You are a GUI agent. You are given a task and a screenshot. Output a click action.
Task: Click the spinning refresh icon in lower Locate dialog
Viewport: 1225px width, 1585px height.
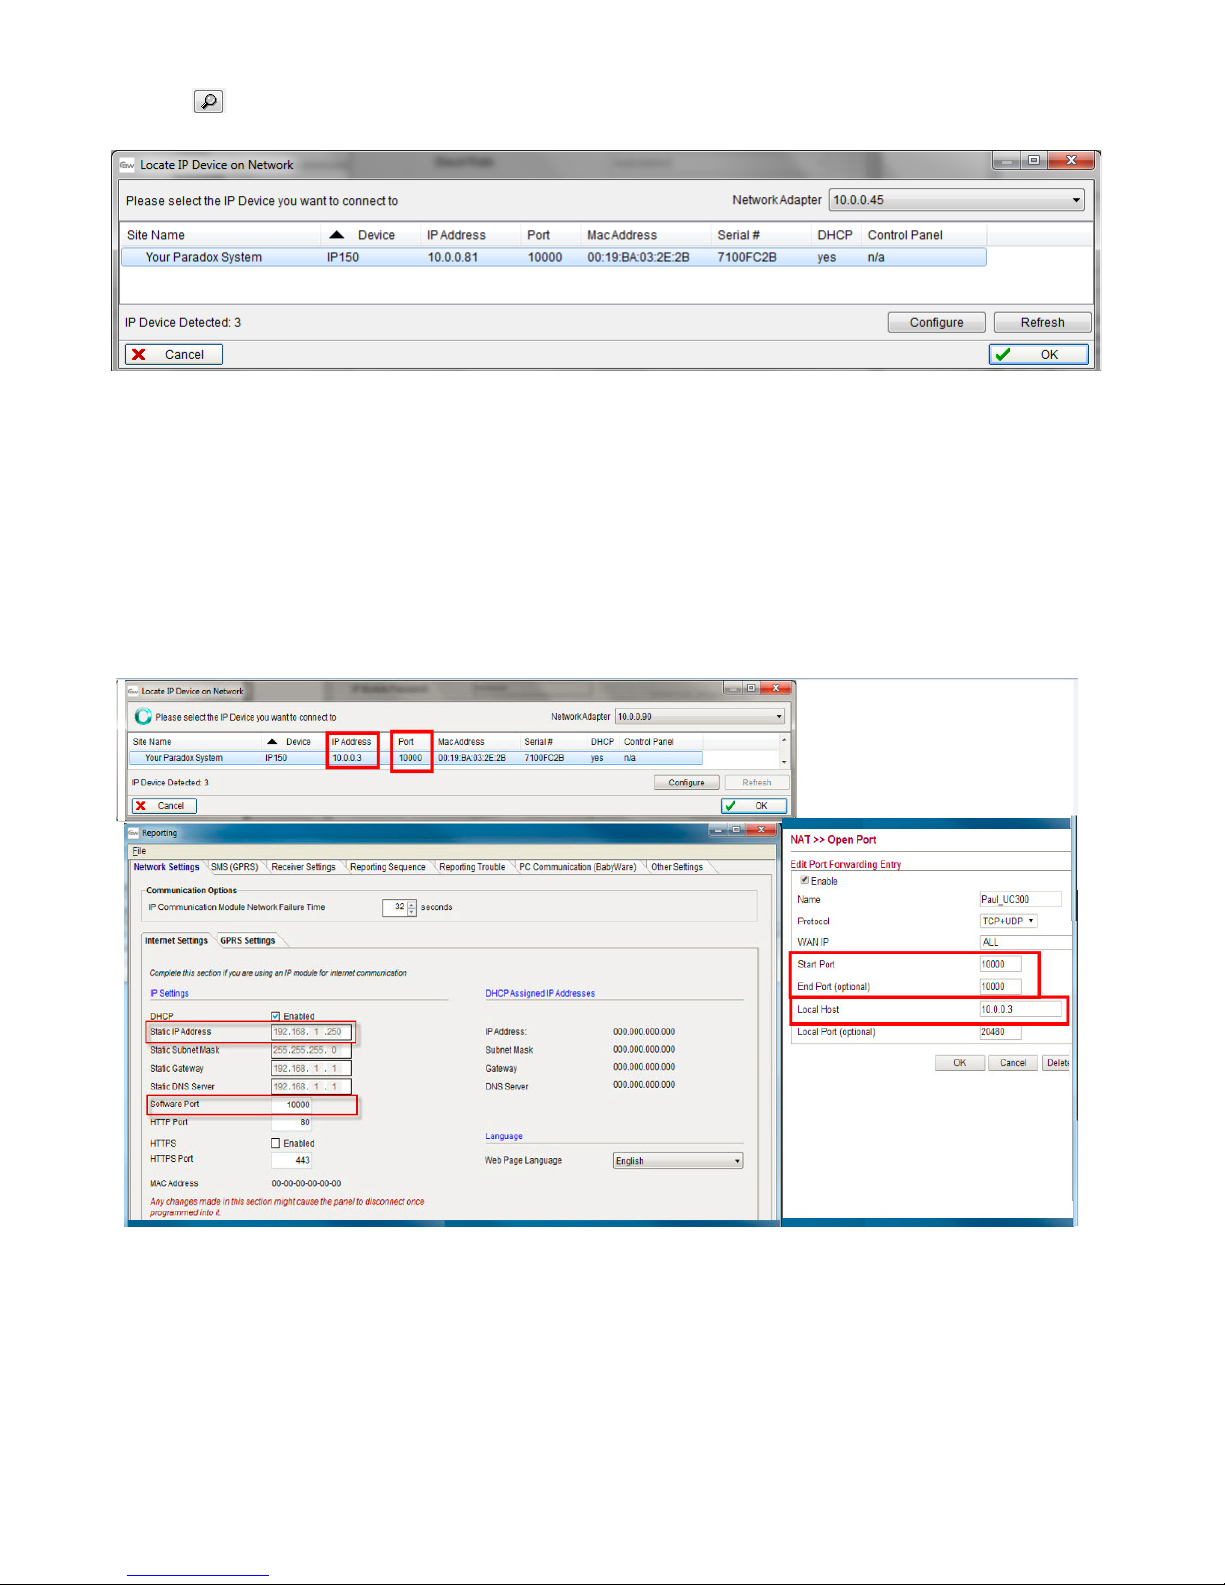coord(143,717)
